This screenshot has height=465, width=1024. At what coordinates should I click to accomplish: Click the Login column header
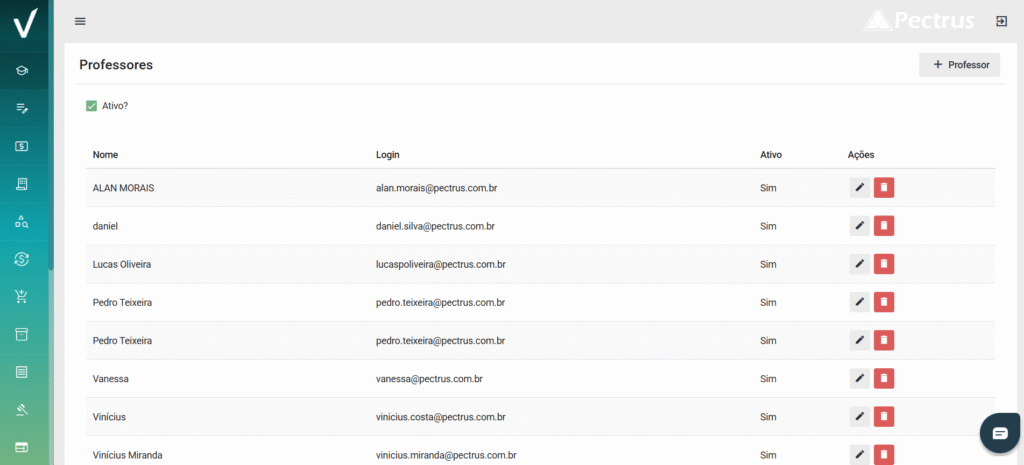pyautogui.click(x=387, y=155)
